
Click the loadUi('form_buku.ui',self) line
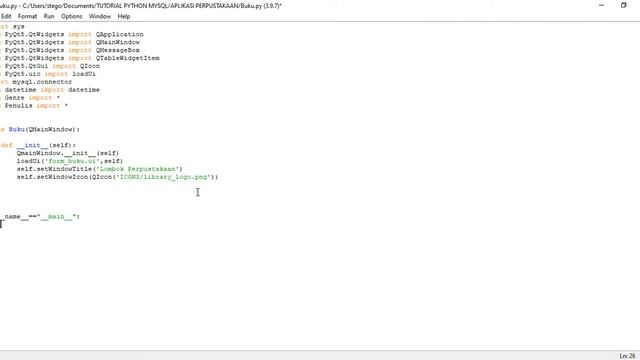(70, 161)
